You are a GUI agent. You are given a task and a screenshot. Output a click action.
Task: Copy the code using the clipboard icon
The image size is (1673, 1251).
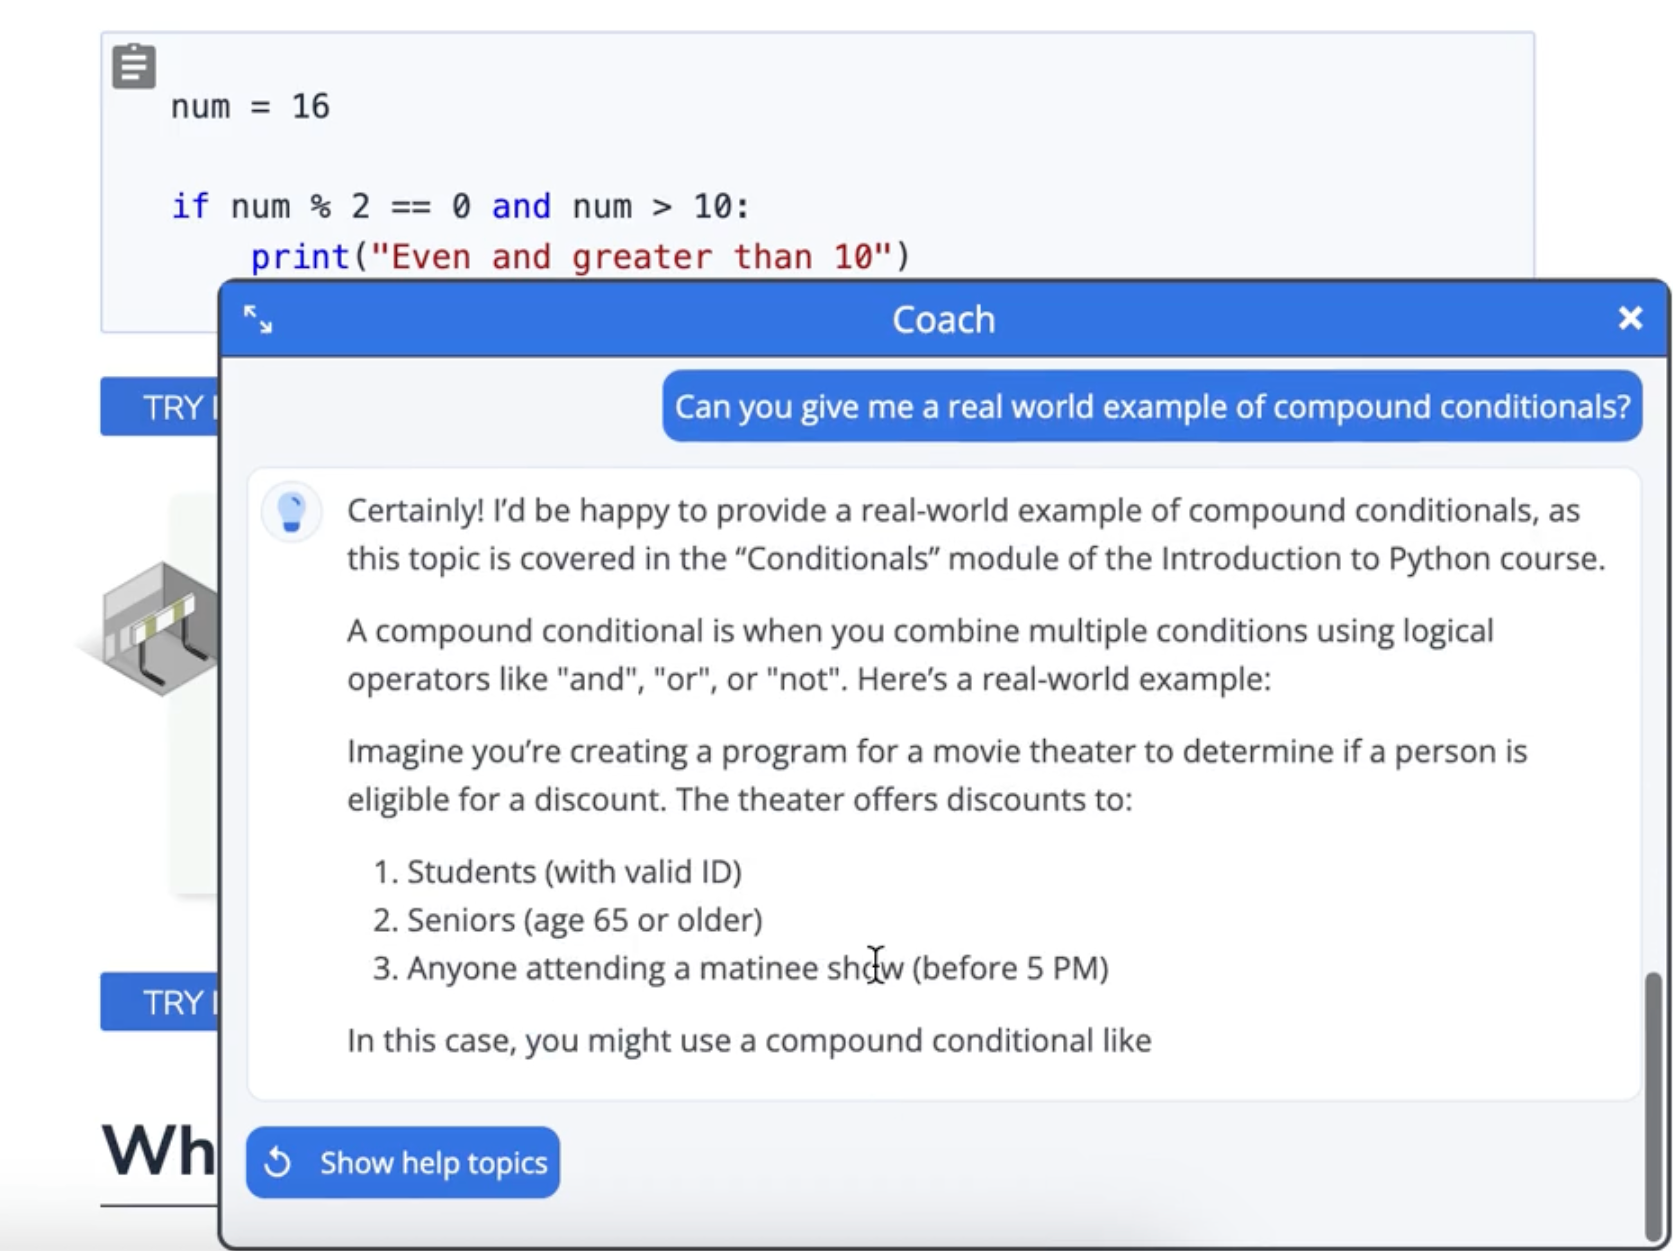[133, 66]
